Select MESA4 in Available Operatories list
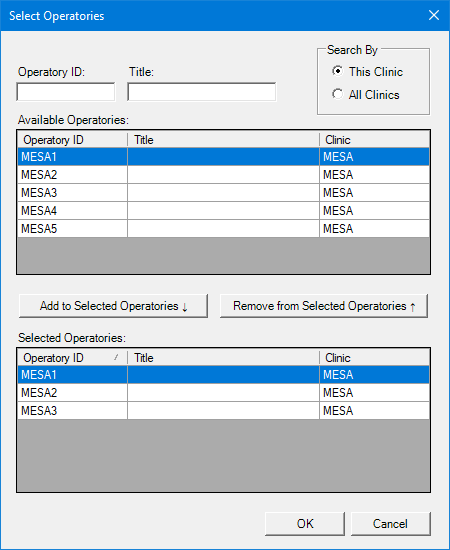The image size is (450, 550). tap(223, 211)
